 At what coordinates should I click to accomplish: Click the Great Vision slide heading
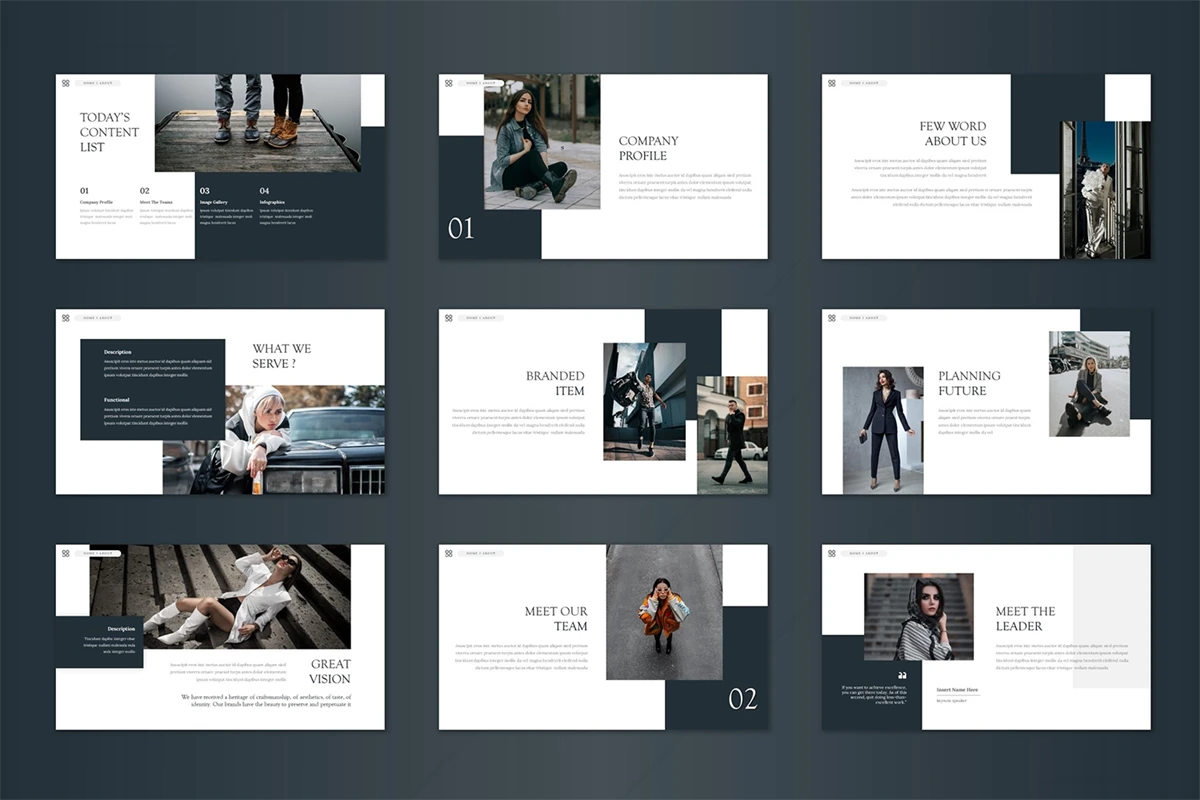pyautogui.click(x=329, y=671)
